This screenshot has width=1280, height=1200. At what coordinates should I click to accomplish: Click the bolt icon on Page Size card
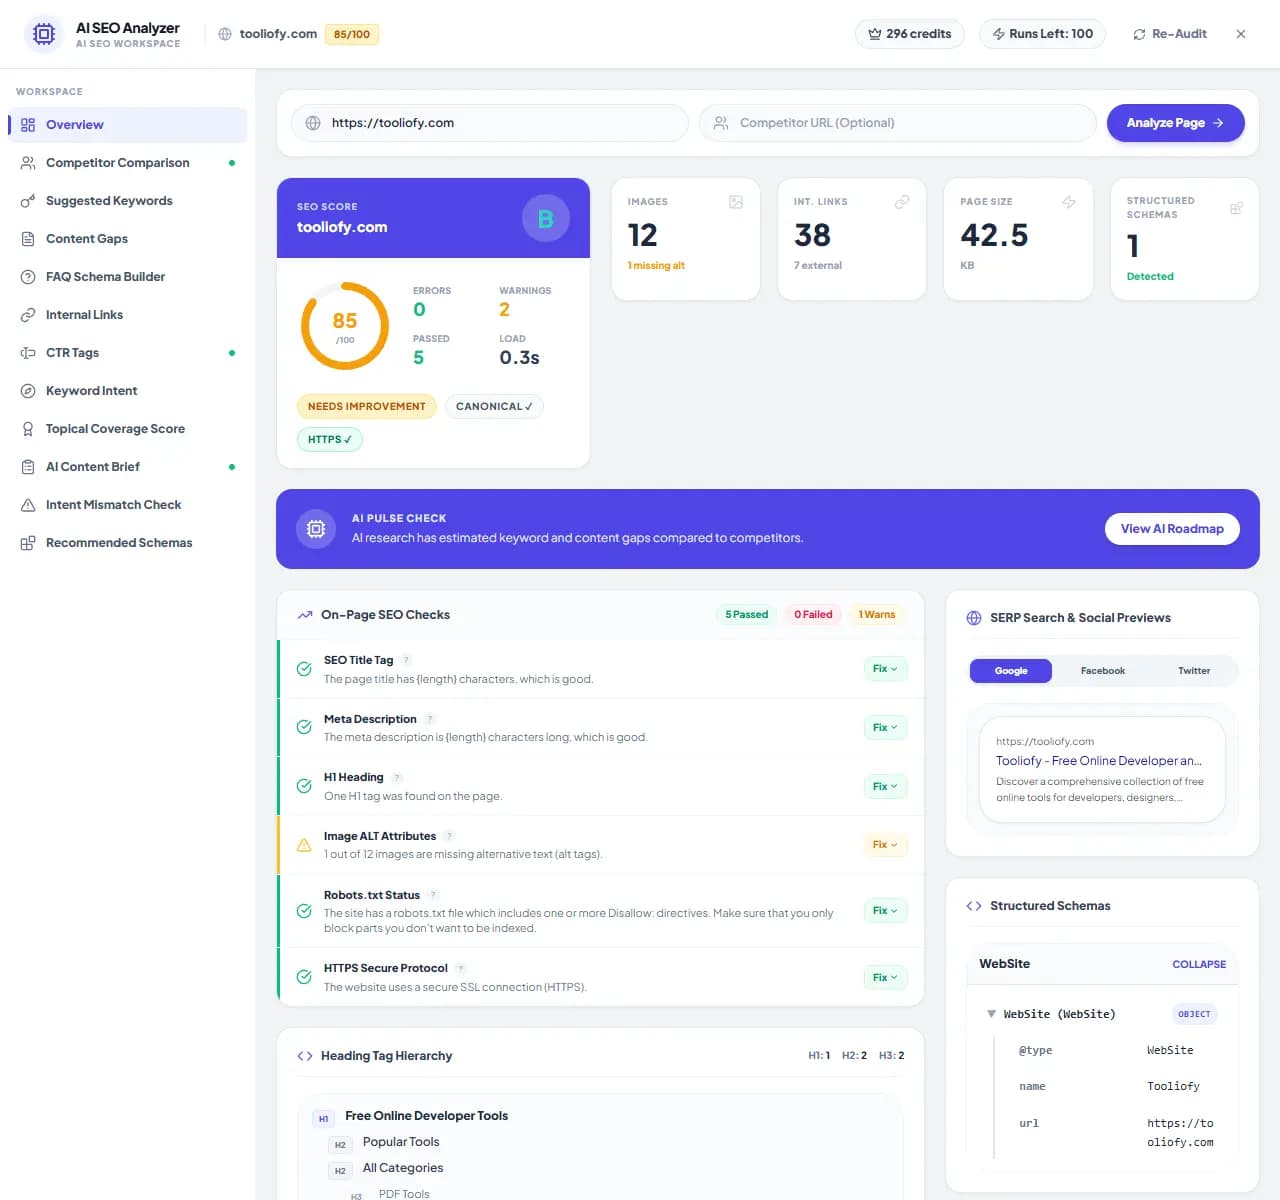1069,202
